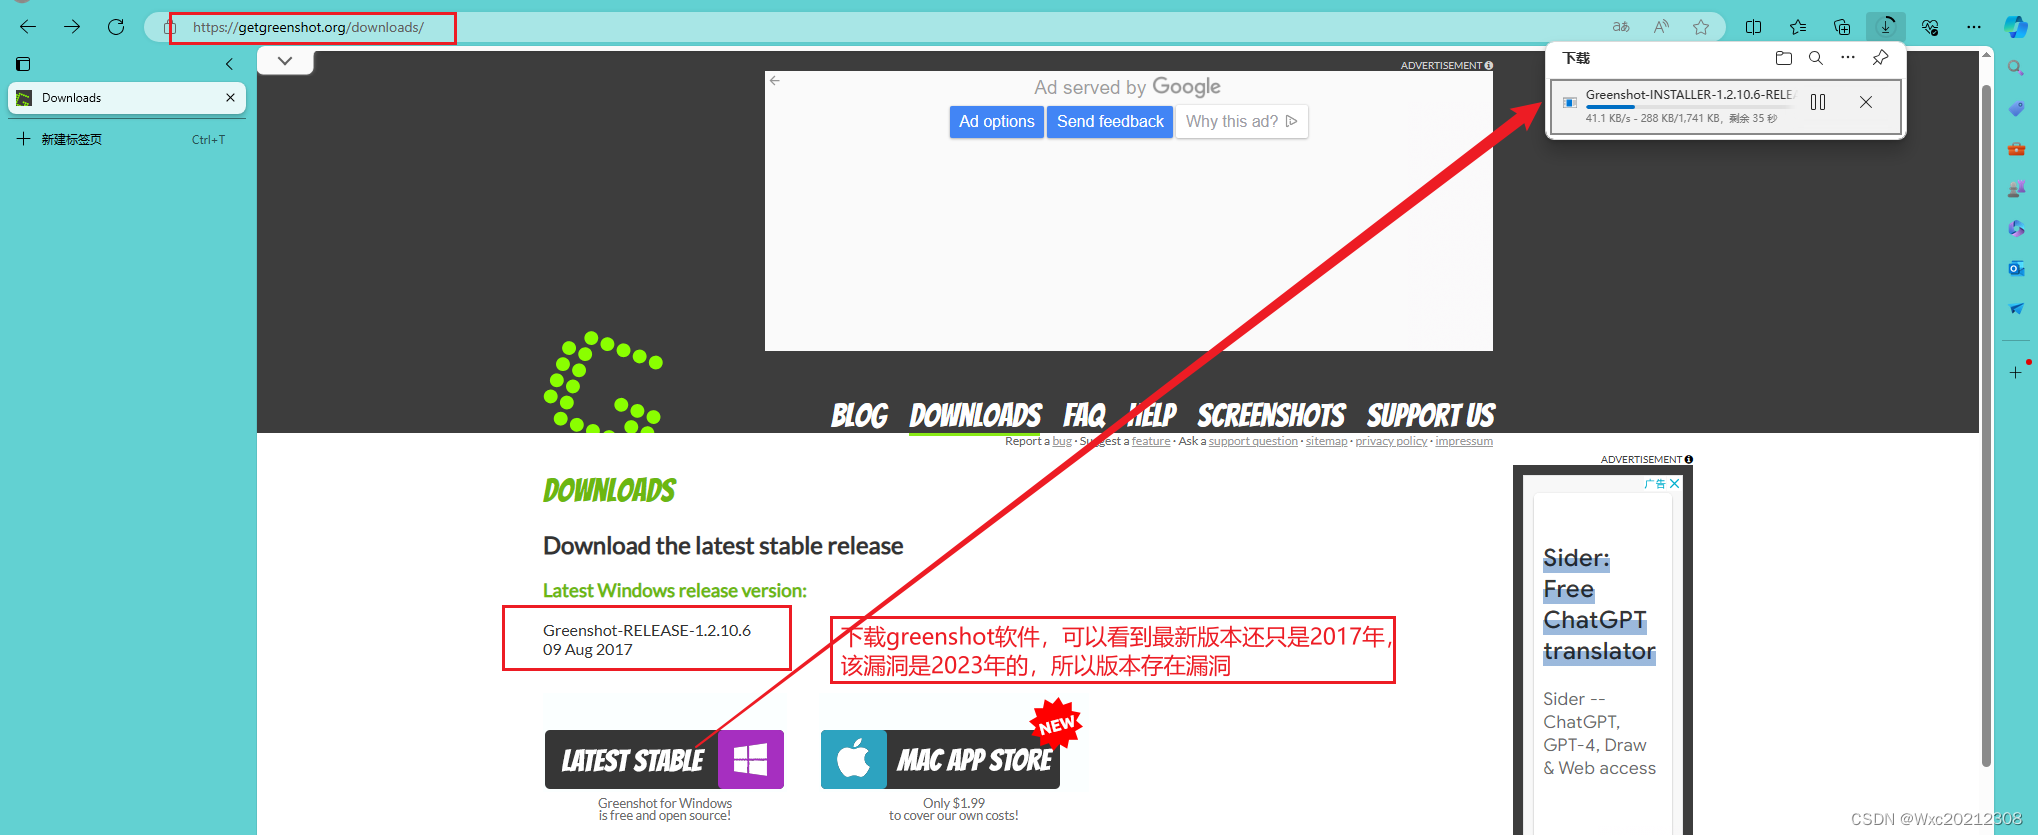Open the Collections icon
2038x835 pixels.
1842,27
